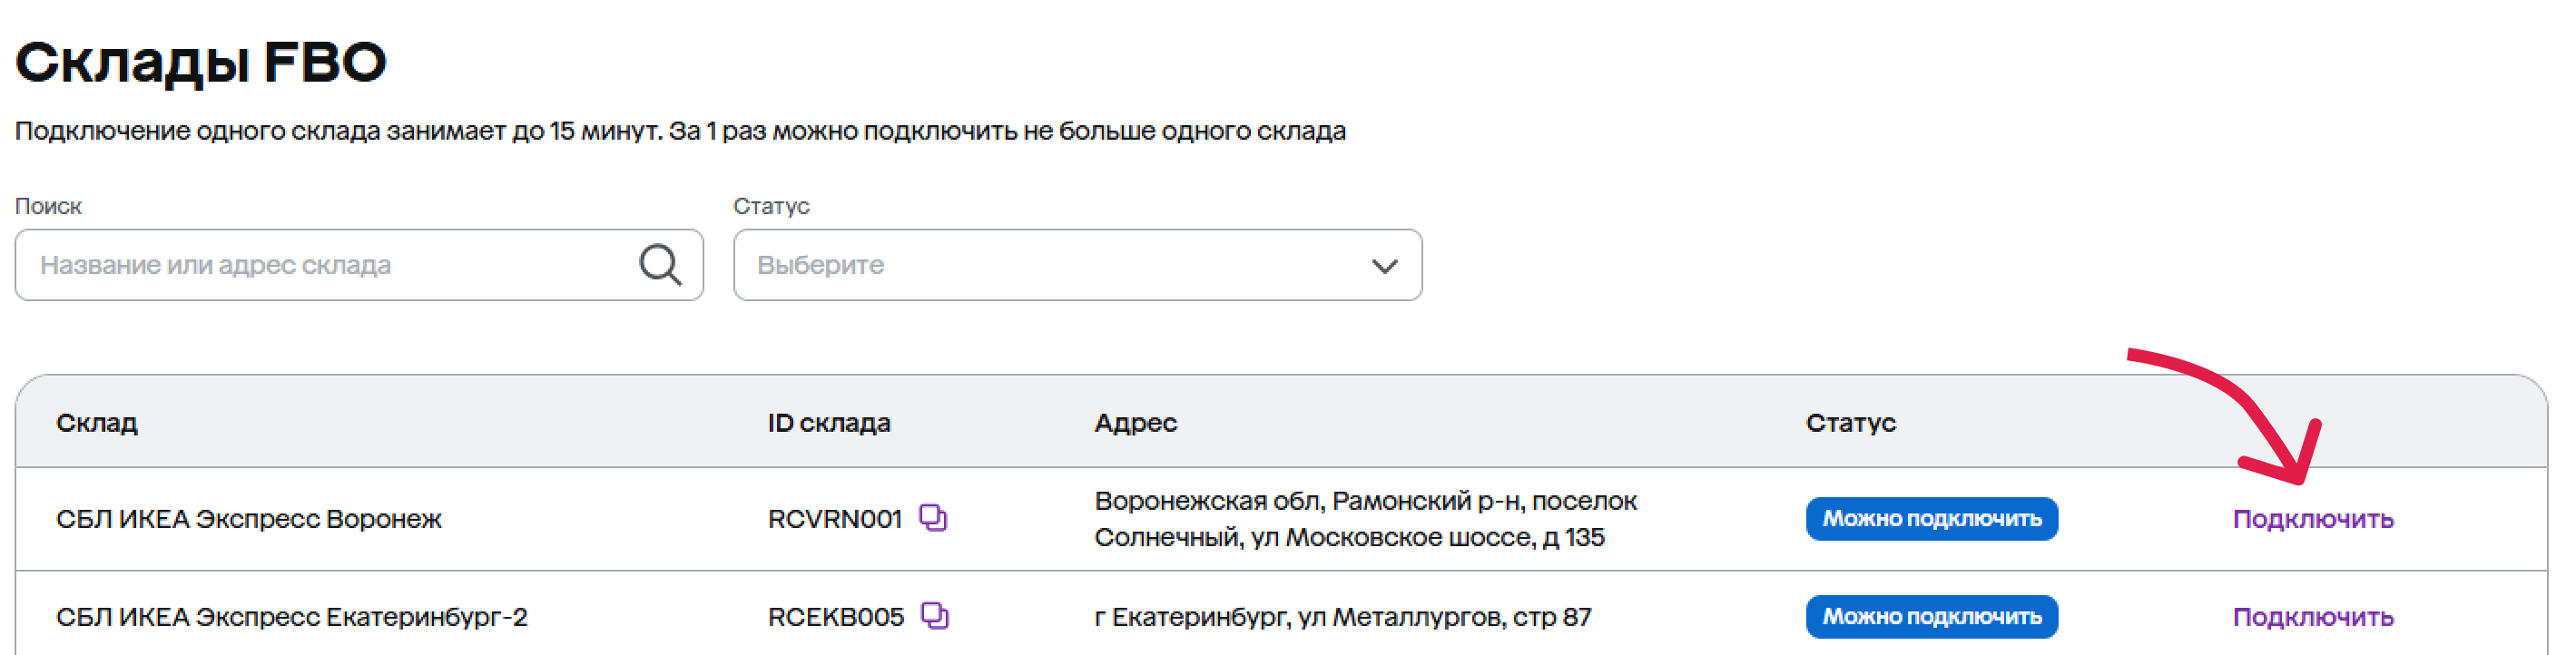Image resolution: width=2576 pixels, height=655 pixels.
Task: Click the Воронеж row Можно подключить badge
Action: point(1931,519)
